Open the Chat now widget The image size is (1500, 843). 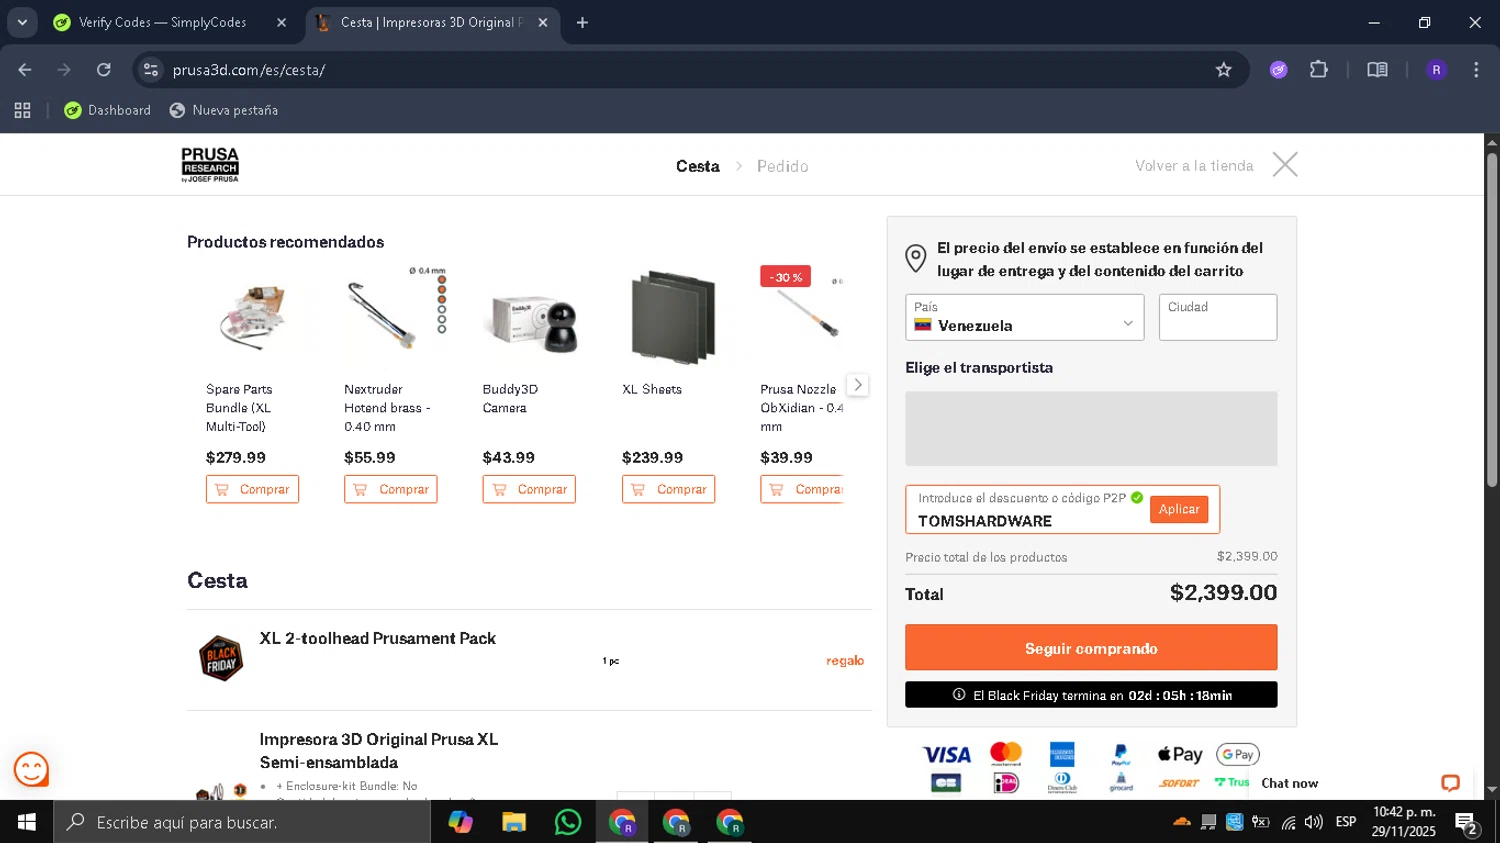point(1289,783)
